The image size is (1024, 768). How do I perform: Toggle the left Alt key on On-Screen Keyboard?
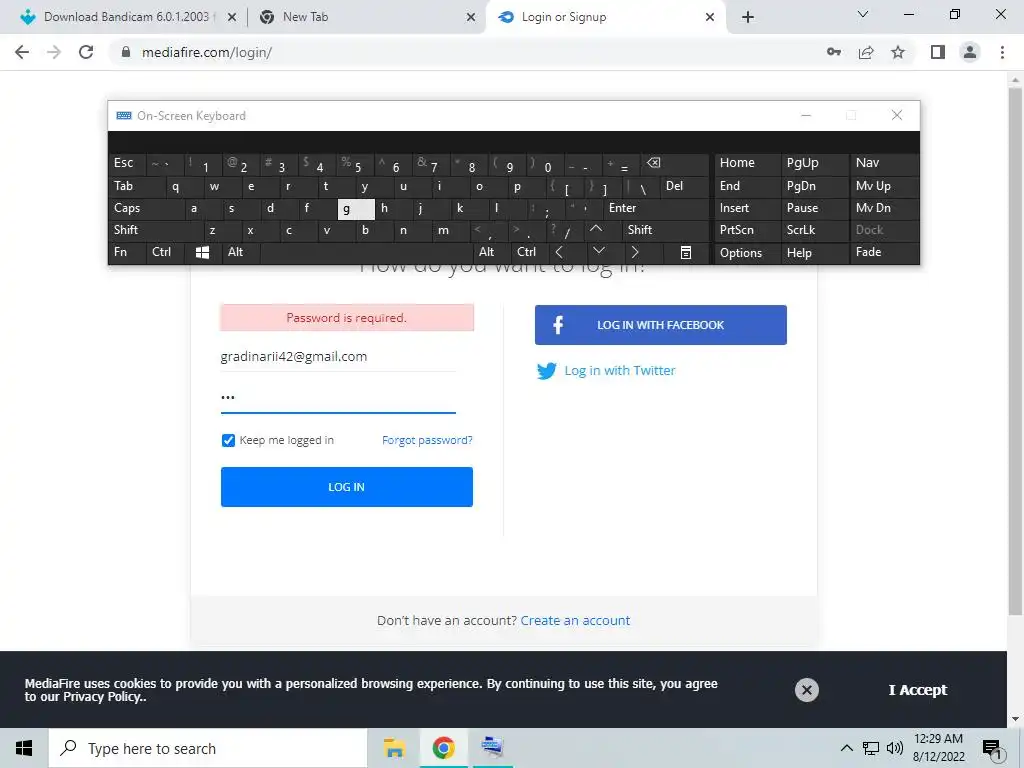241,252
